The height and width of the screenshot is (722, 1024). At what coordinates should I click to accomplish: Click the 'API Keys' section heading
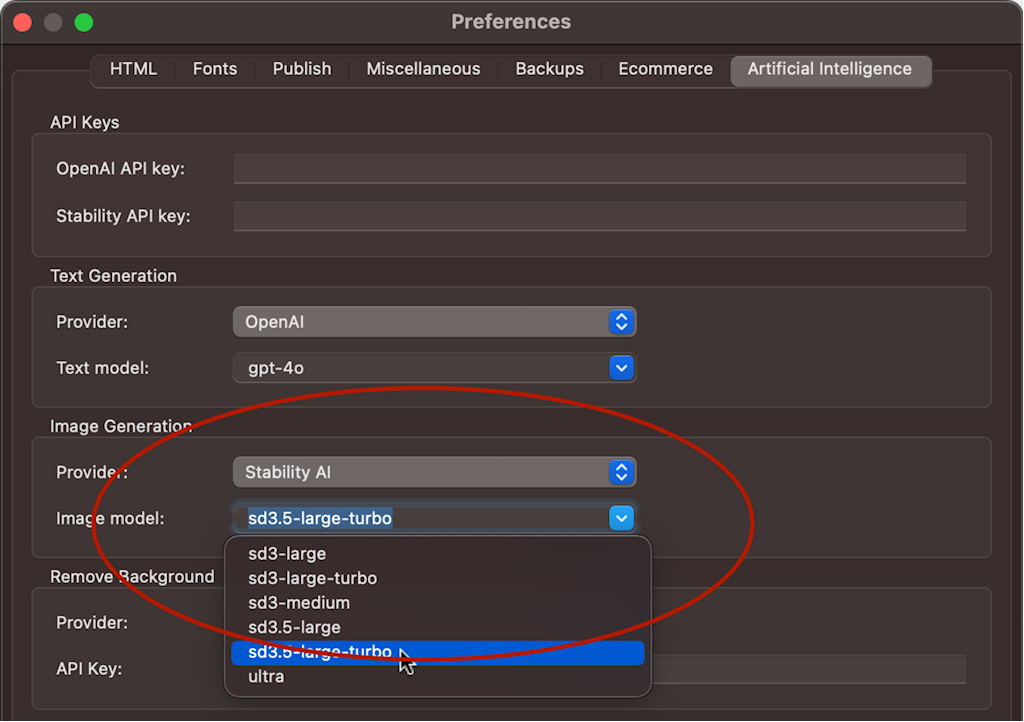point(85,123)
